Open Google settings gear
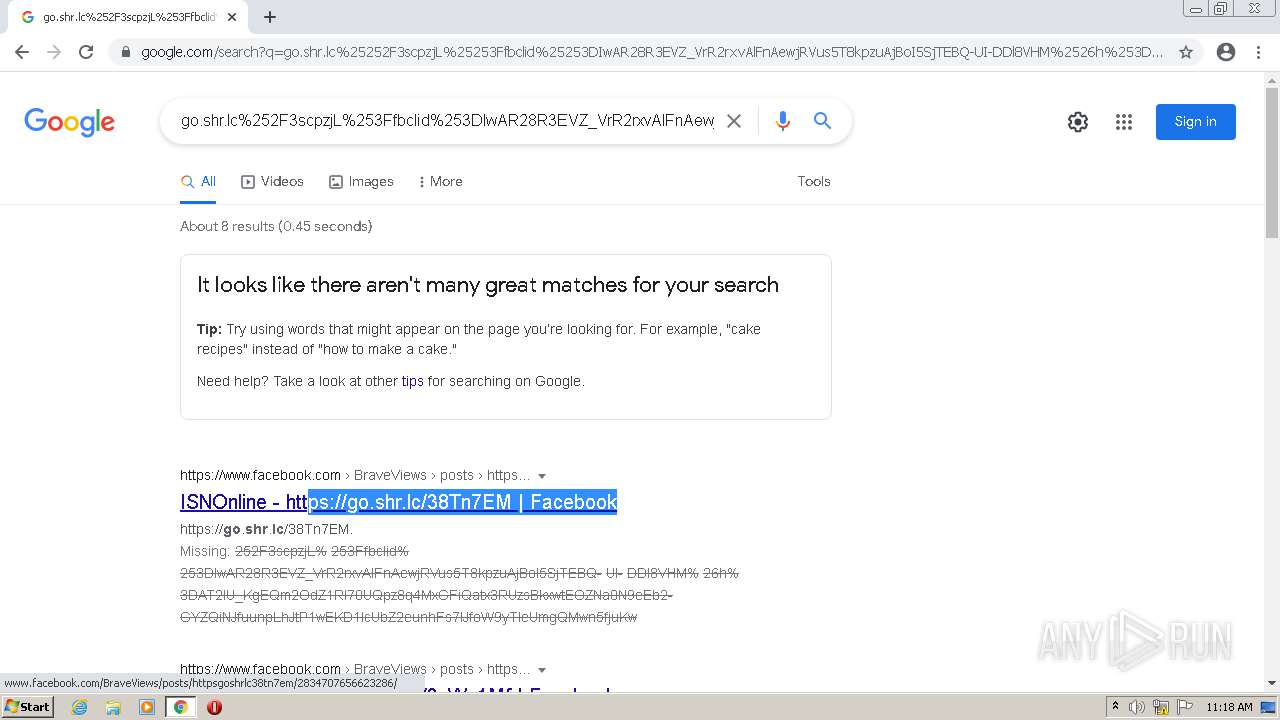Image resolution: width=1280 pixels, height=720 pixels. [x=1078, y=122]
